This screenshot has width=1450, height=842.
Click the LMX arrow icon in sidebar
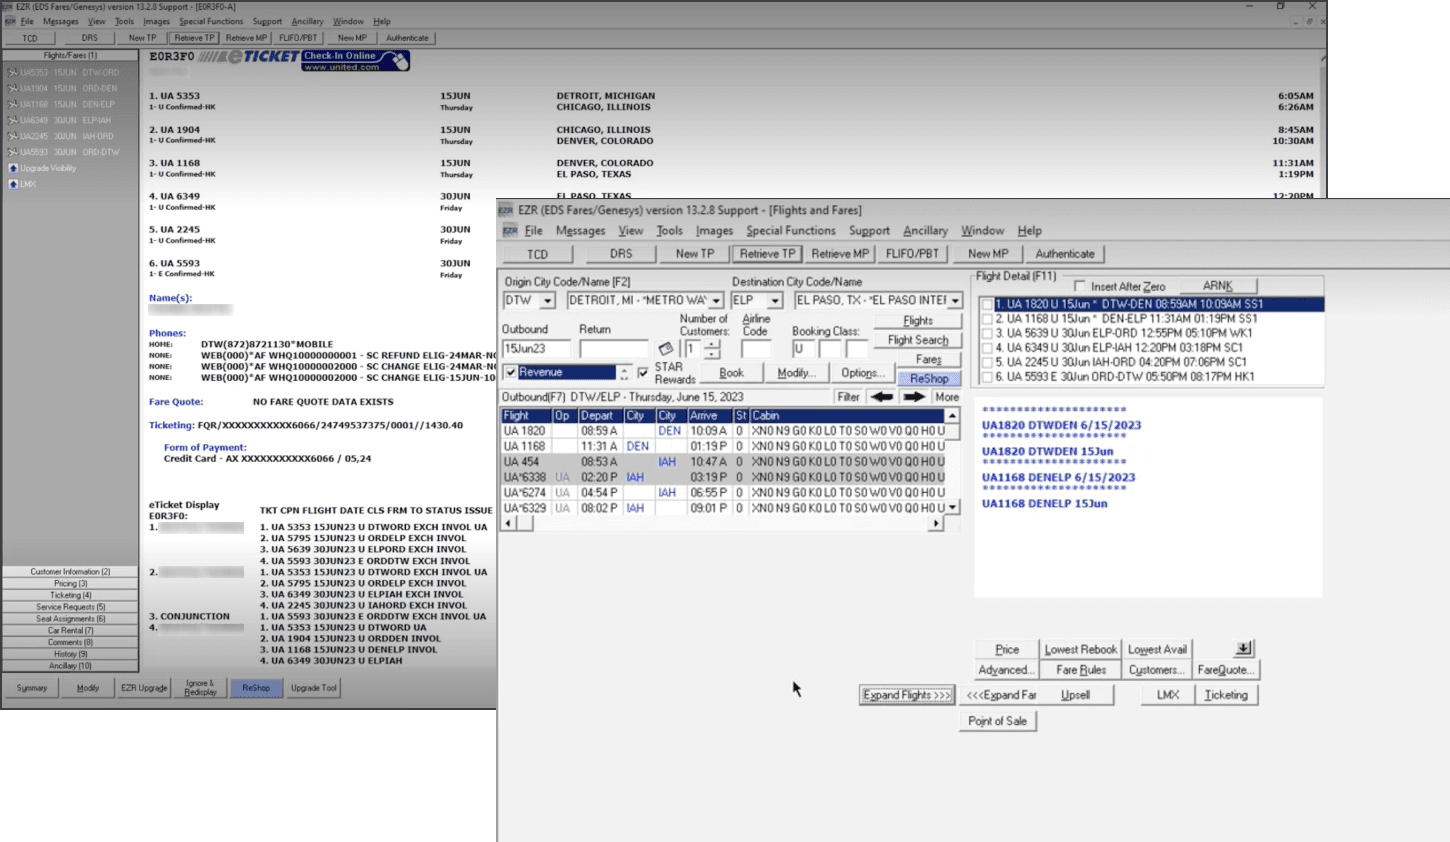click(13, 184)
